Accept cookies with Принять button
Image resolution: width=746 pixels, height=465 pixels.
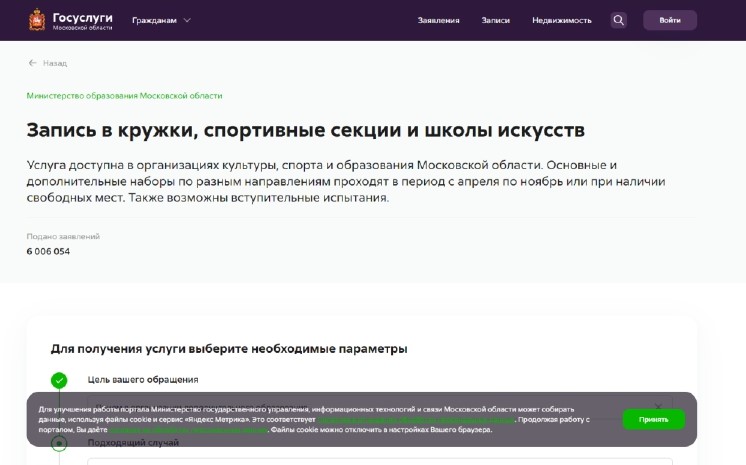point(654,419)
